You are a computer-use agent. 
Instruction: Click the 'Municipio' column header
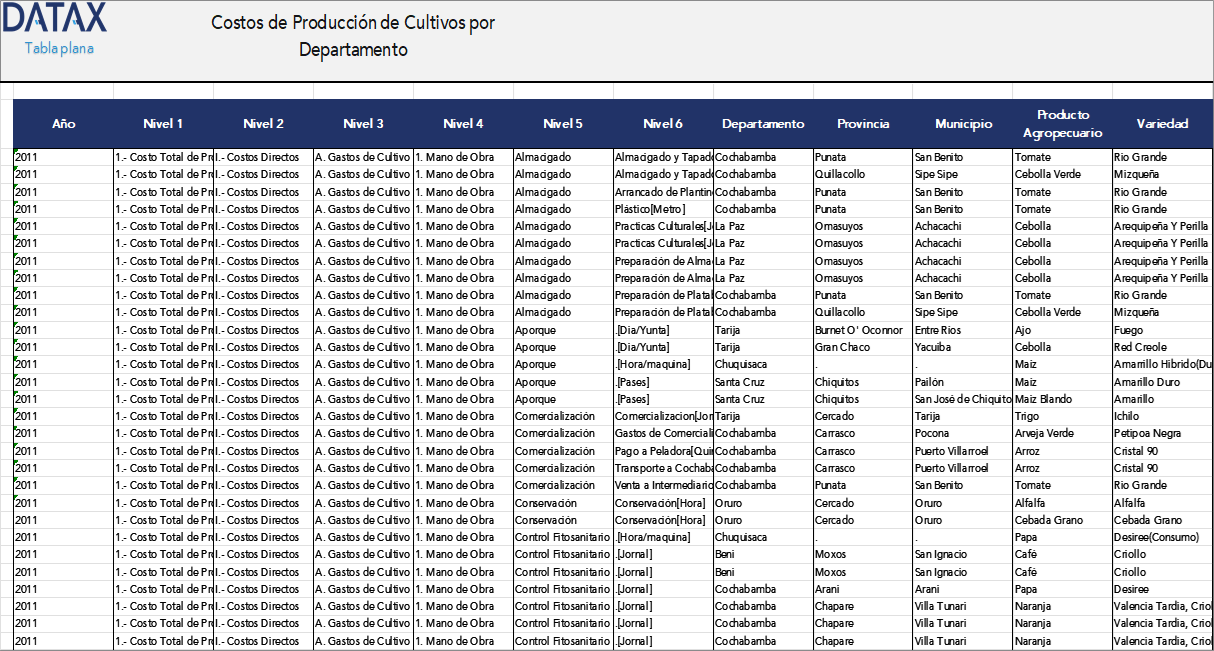pos(963,123)
